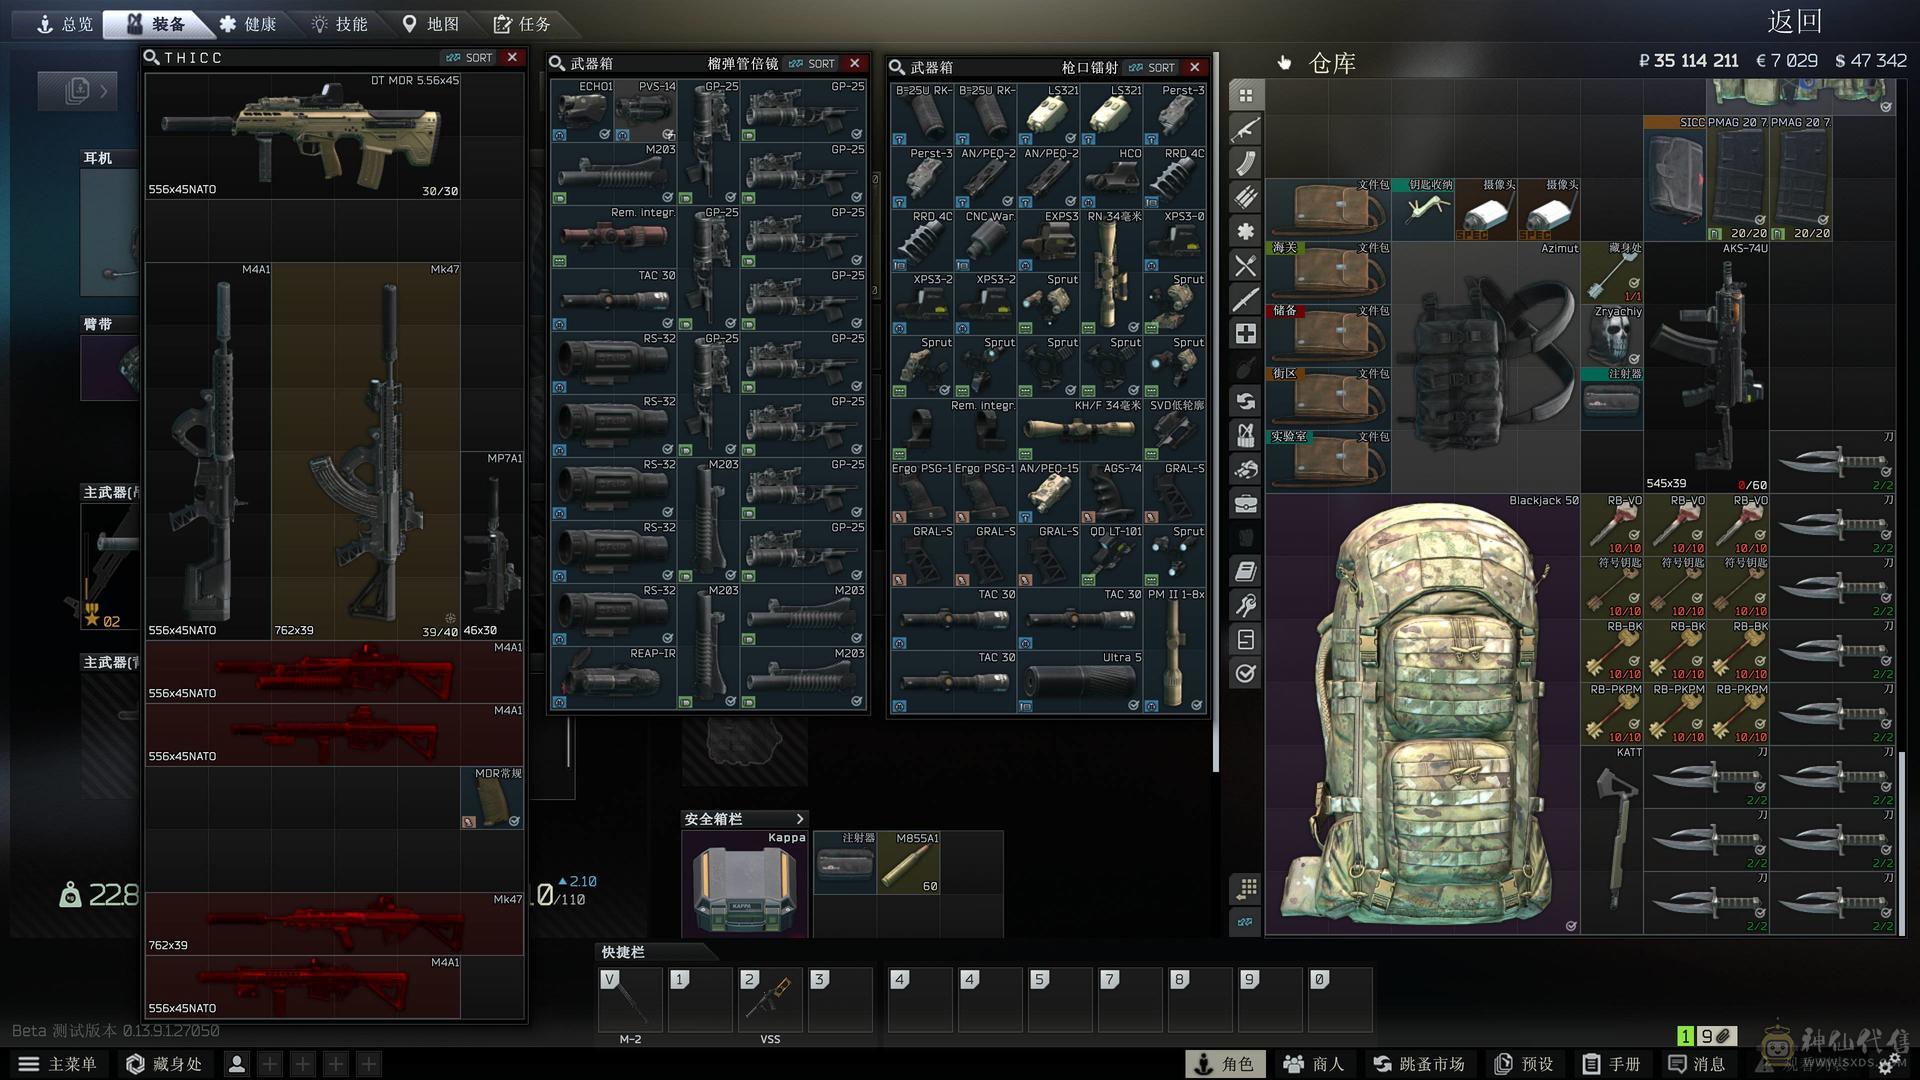This screenshot has width=1920, height=1080.
Task: Filter stash by money handshake icon
Action: [1245, 470]
